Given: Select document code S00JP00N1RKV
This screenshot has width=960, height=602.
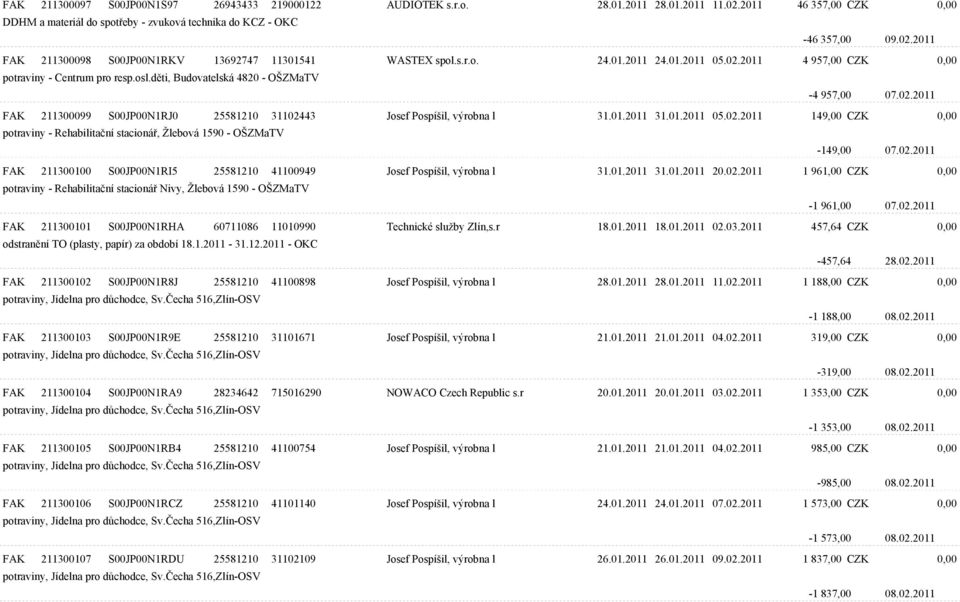Looking at the screenshot, I should 146,61.
